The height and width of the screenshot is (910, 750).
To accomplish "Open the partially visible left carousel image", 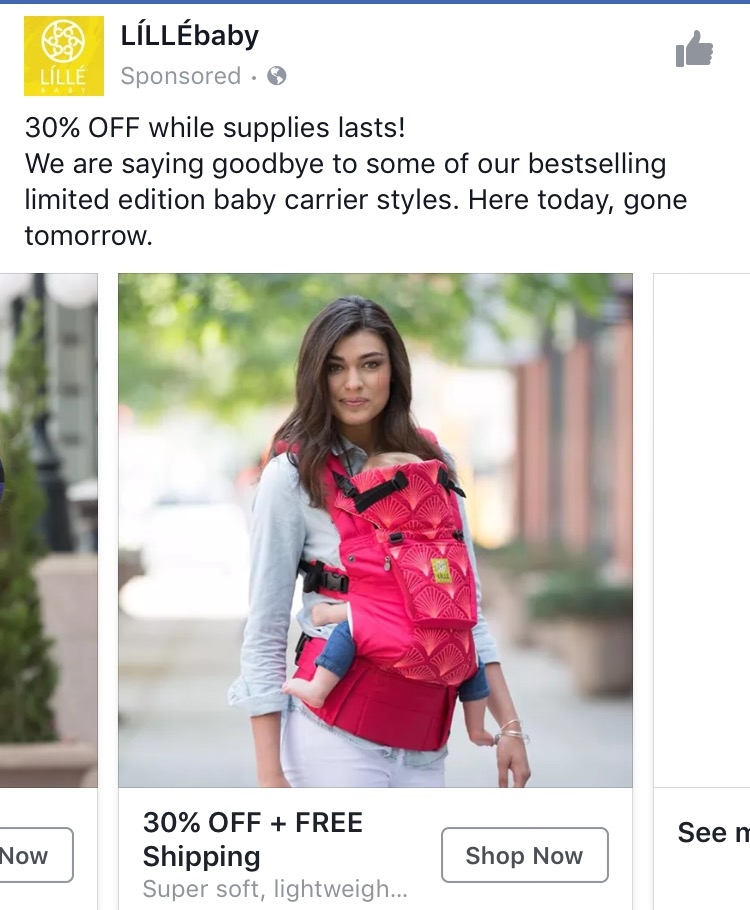I will (48, 530).
